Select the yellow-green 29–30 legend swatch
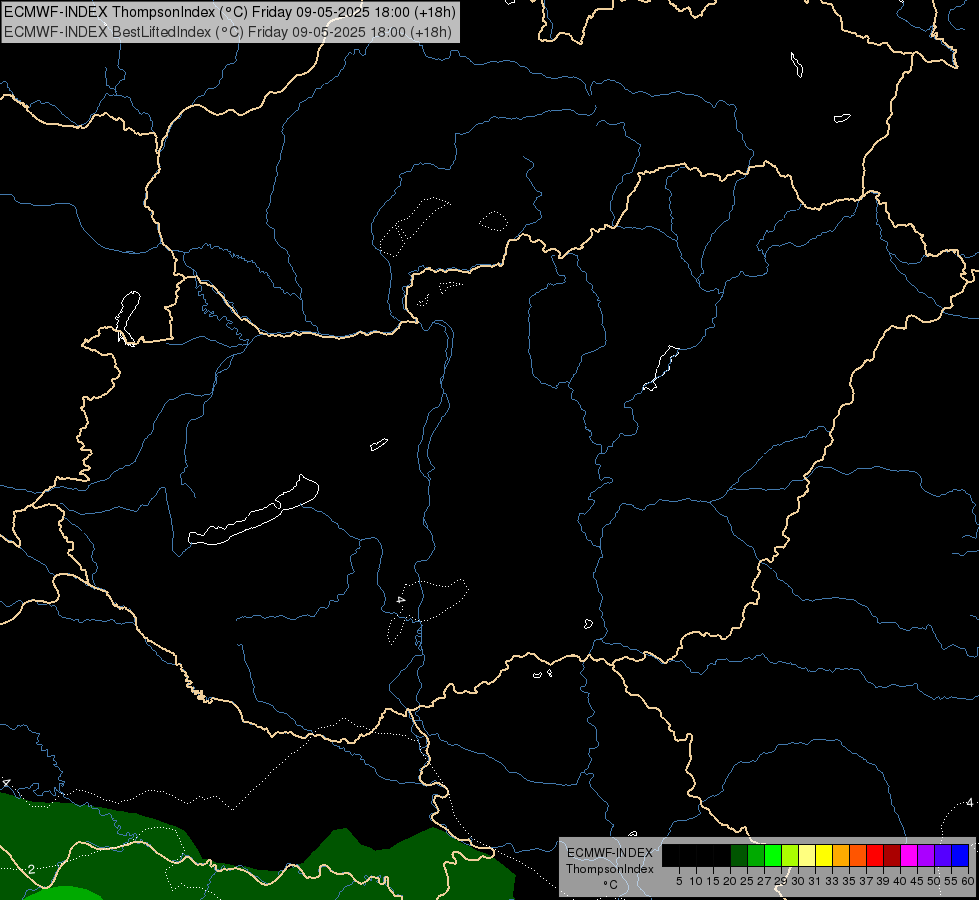Image resolution: width=979 pixels, height=900 pixels. pyautogui.click(x=790, y=855)
